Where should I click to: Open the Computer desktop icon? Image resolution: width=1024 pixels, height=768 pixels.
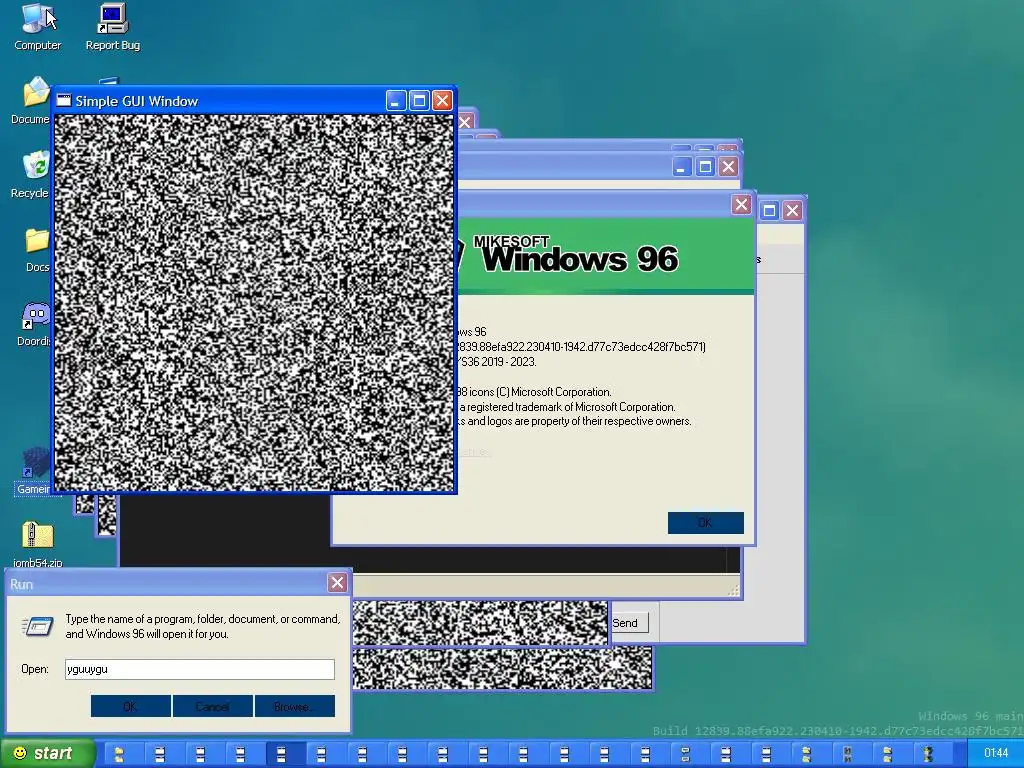click(x=37, y=27)
